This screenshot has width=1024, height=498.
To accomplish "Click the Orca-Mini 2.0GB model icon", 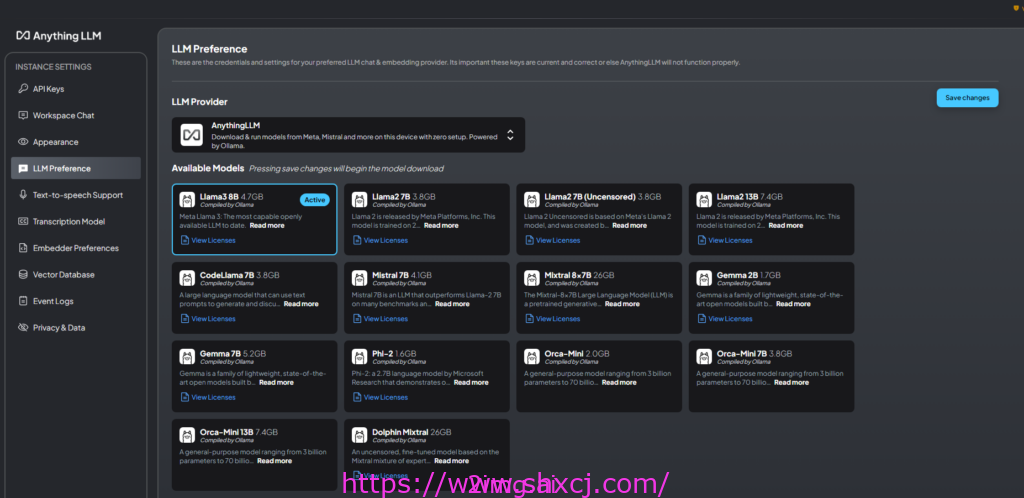I will pyautogui.click(x=532, y=356).
